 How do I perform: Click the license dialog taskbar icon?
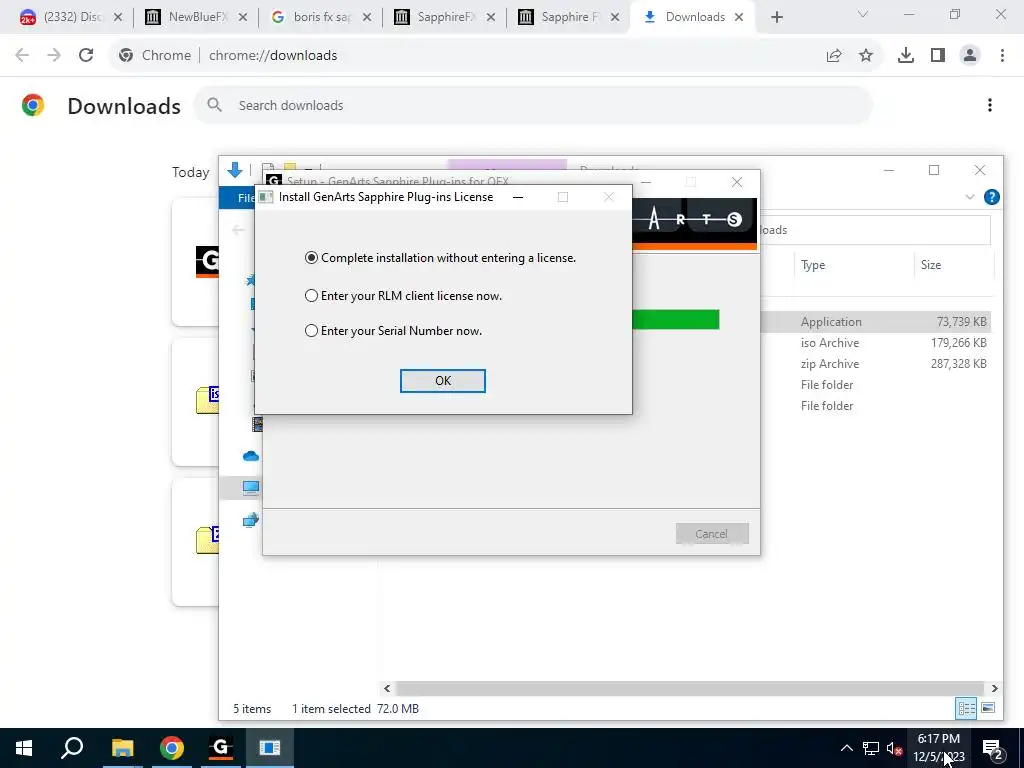tap(270, 748)
